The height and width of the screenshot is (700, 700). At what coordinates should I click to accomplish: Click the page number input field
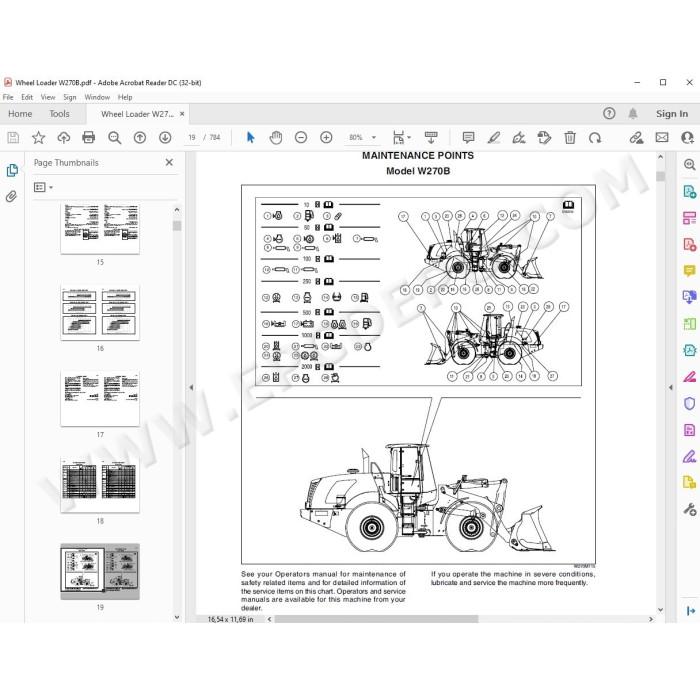coord(192,138)
